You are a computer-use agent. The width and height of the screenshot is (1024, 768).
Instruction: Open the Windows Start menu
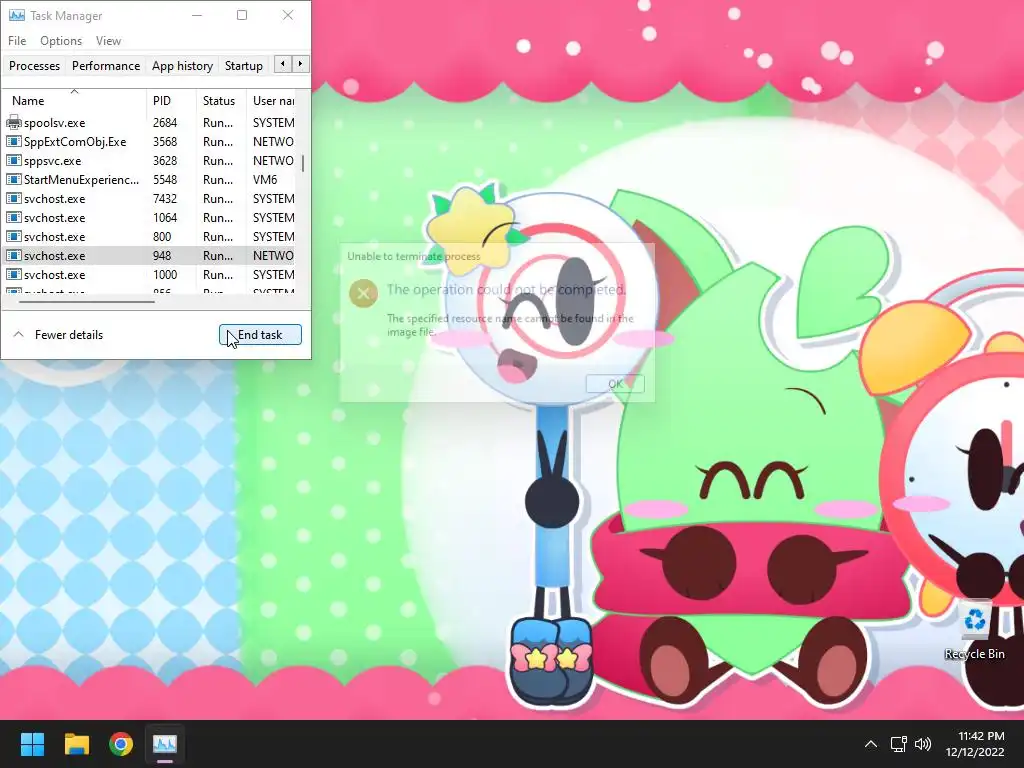[x=32, y=744]
